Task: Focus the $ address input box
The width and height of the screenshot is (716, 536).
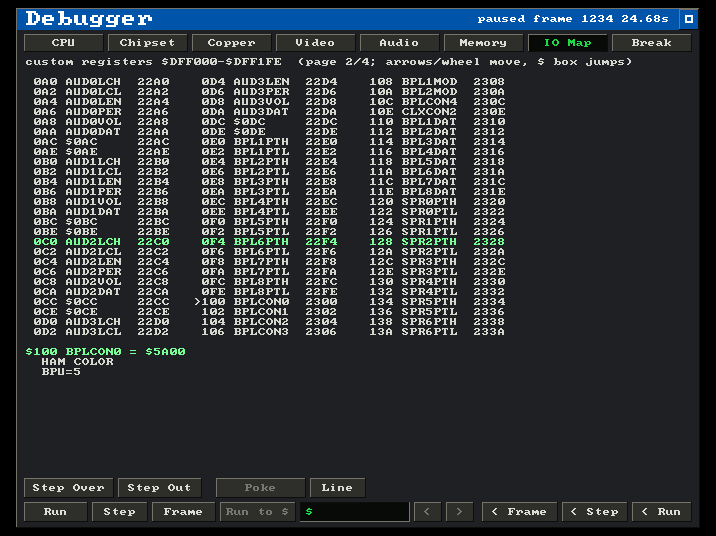Action: (355, 512)
